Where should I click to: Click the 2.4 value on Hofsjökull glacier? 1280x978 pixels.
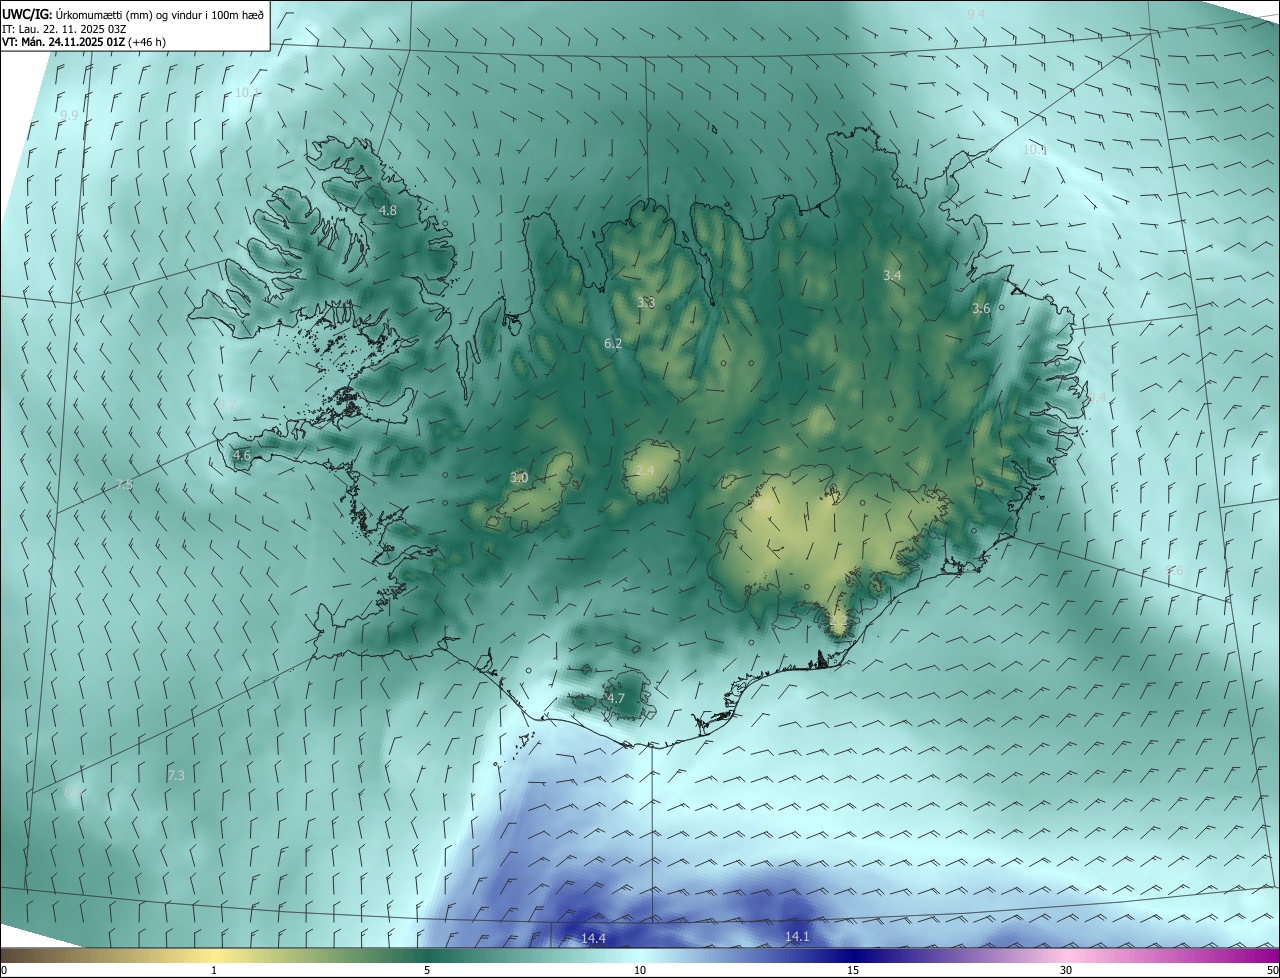[x=645, y=470]
